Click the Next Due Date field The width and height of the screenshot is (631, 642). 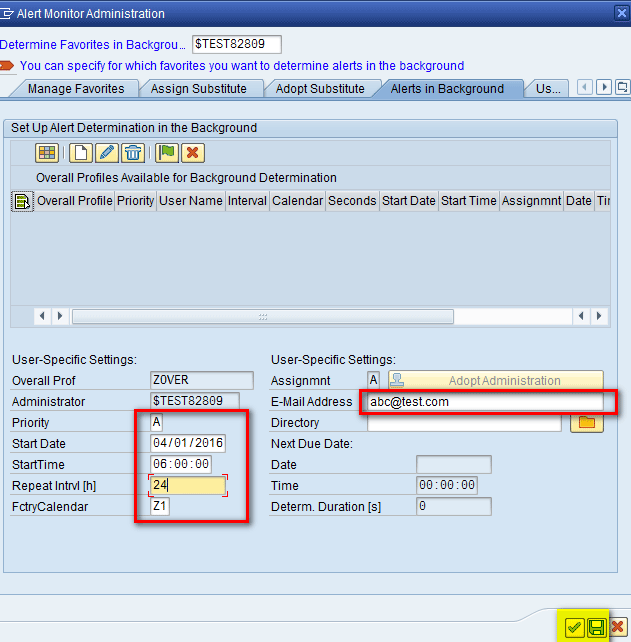tap(454, 464)
